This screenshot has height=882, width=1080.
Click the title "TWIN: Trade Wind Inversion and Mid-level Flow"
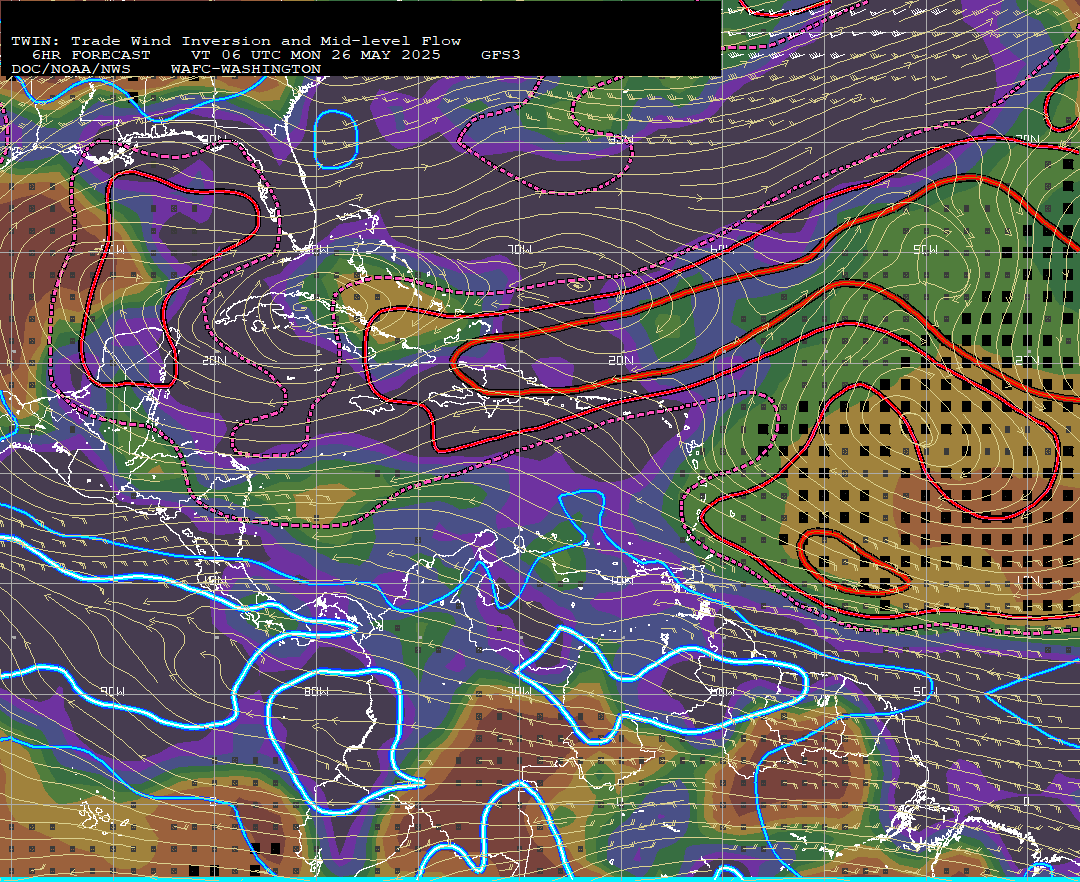point(236,41)
